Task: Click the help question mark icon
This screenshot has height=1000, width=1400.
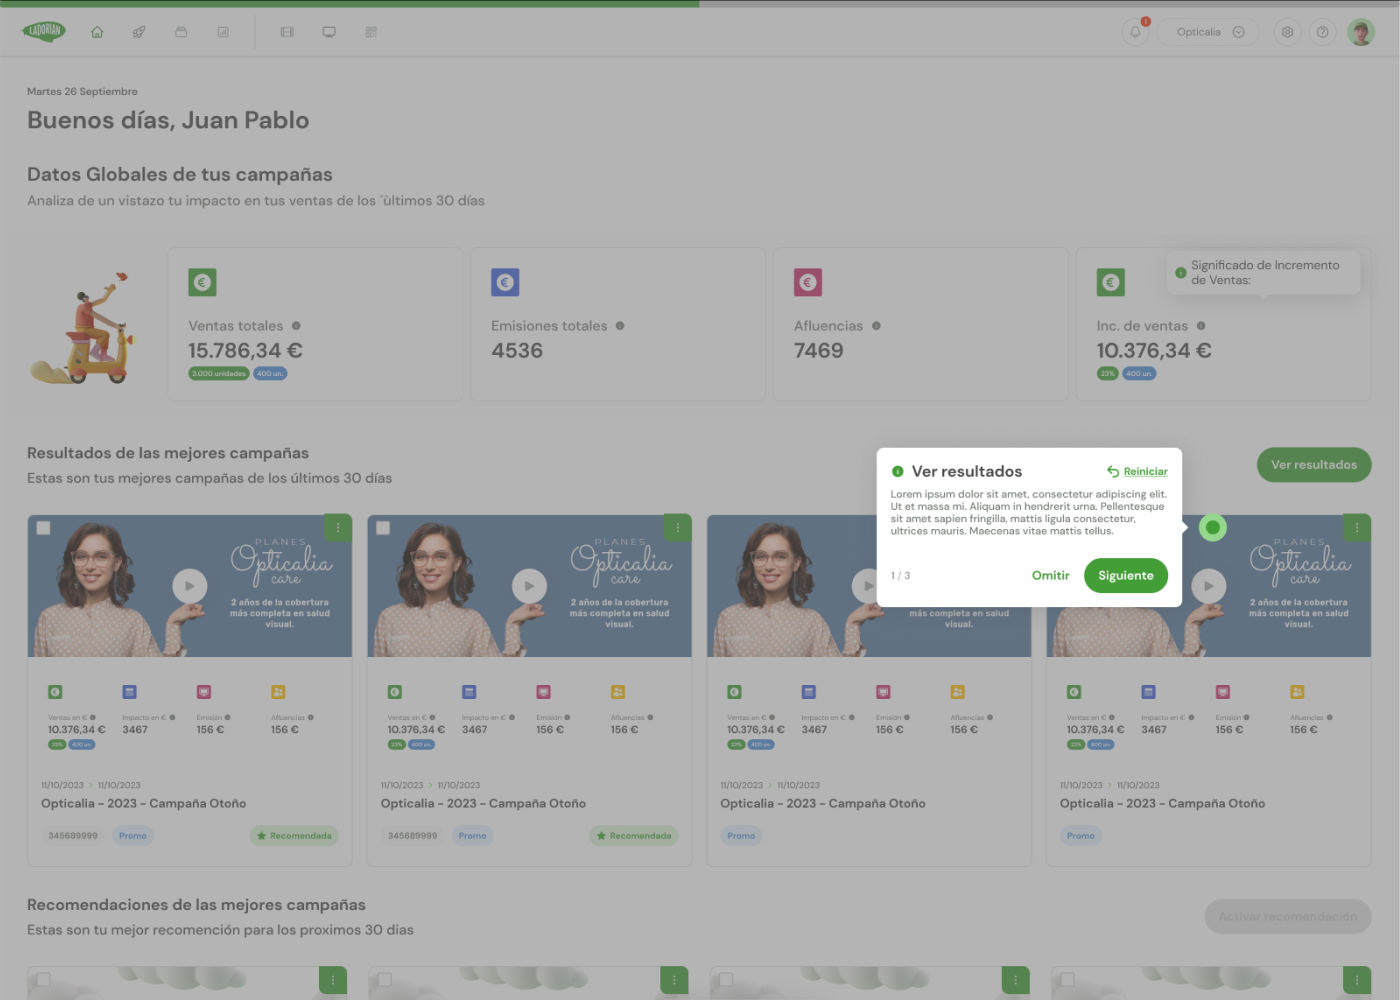Action: (1322, 32)
